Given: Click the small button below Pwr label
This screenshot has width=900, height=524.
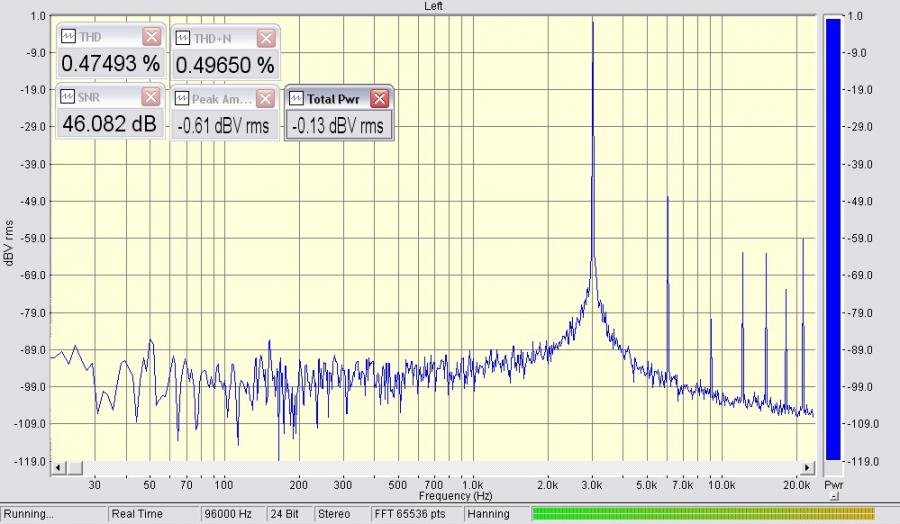Looking at the screenshot, I should click(x=834, y=497).
